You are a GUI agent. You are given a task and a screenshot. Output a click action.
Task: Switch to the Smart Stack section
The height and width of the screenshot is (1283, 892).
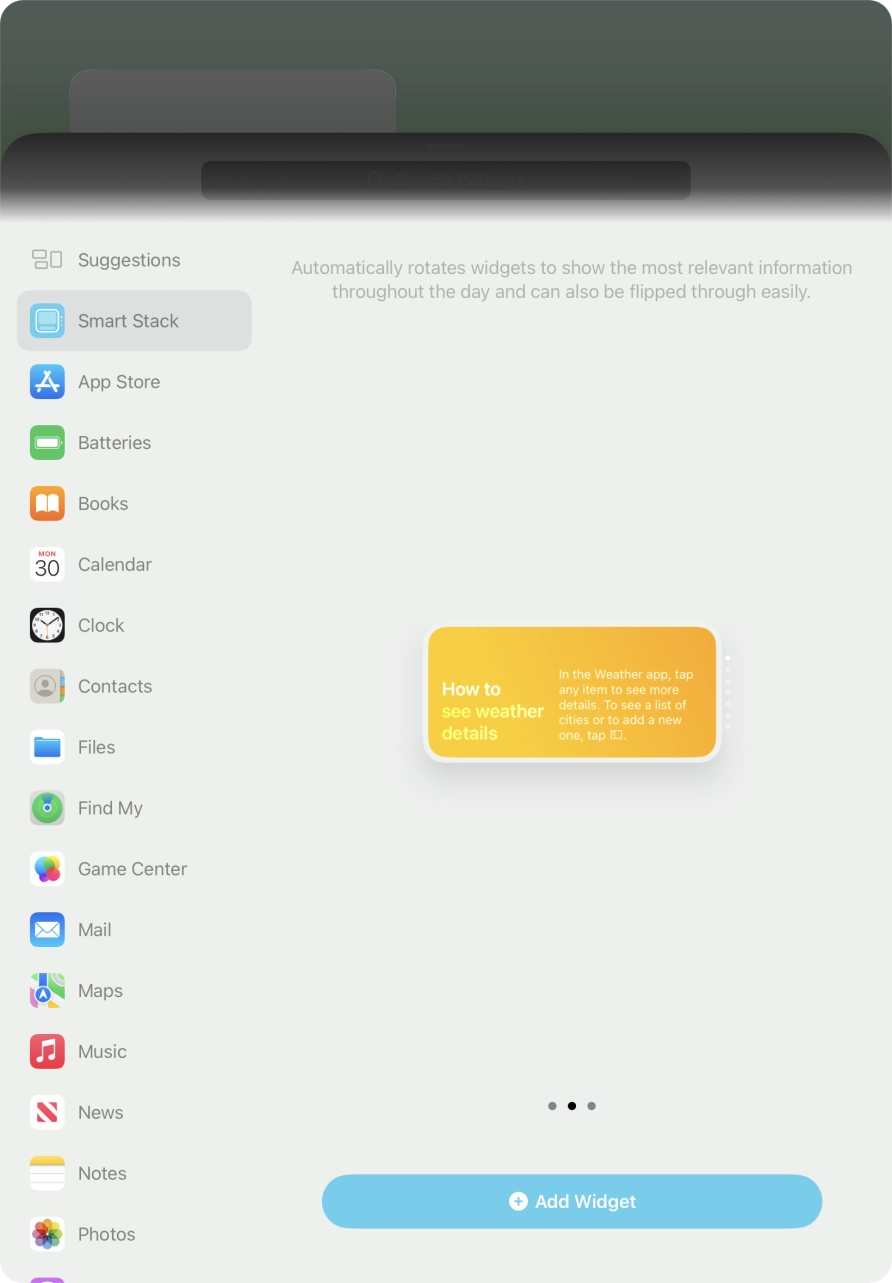click(x=128, y=321)
